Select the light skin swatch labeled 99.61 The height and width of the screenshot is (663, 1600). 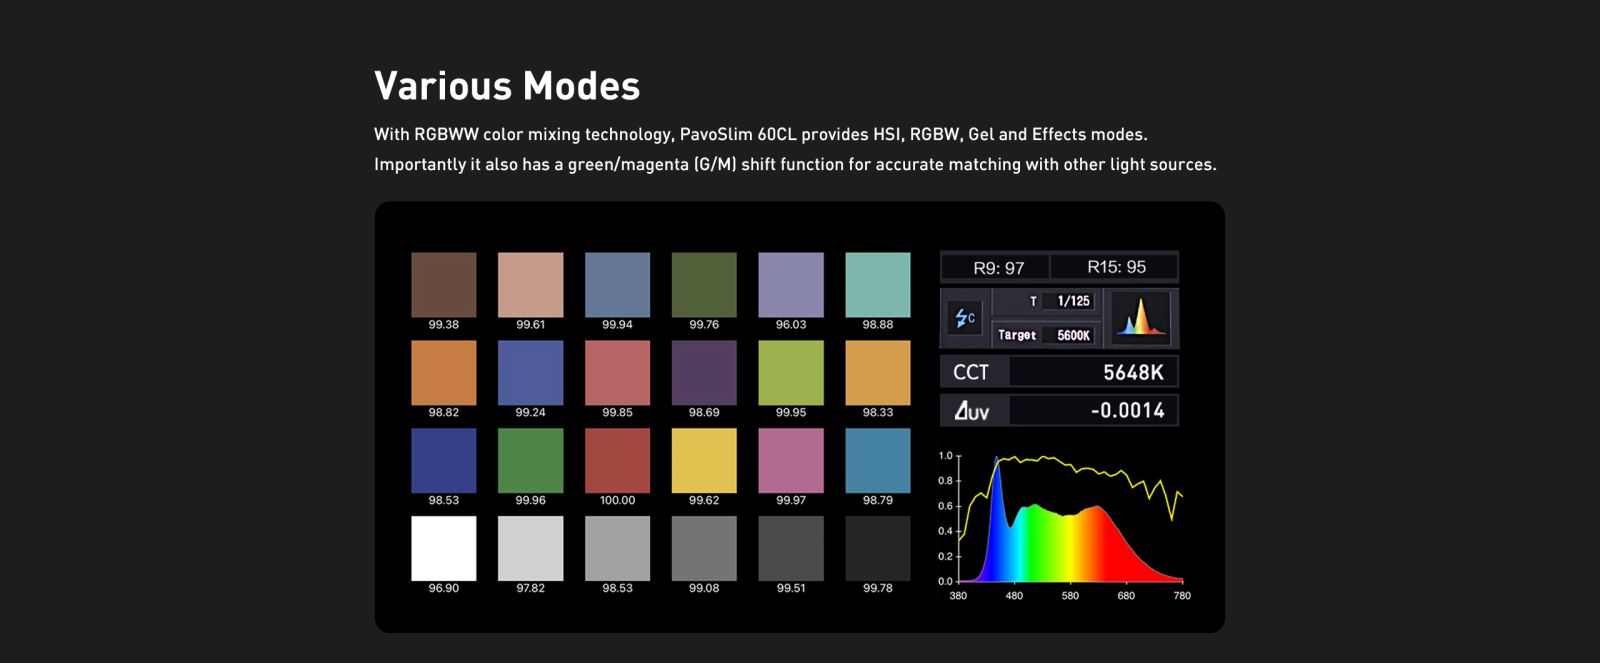[531, 285]
